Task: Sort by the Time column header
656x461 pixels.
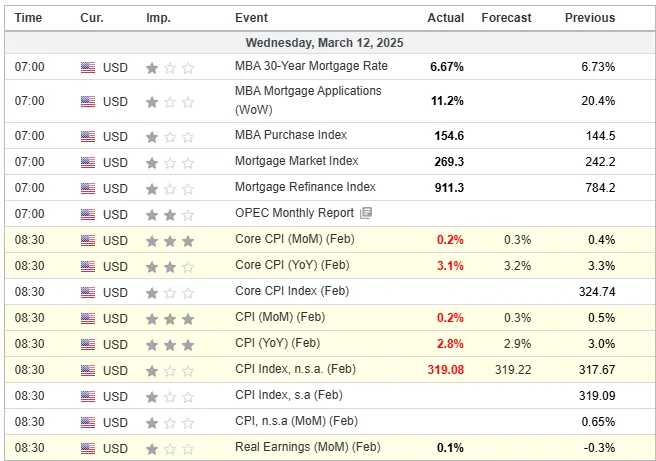Action: (29, 18)
